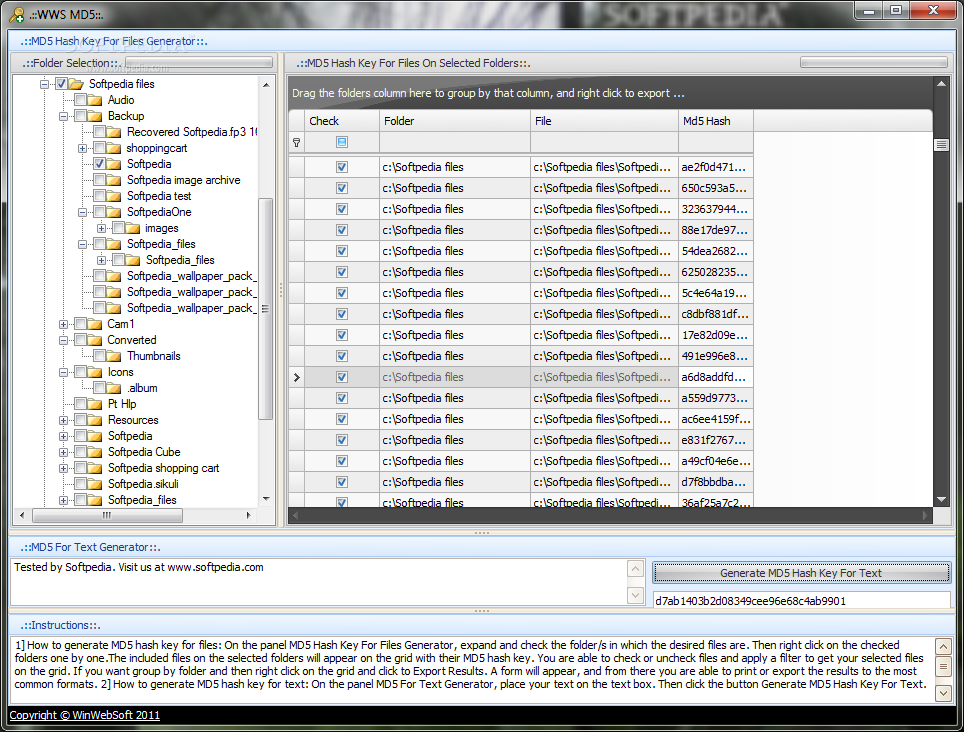This screenshot has height=732, width=964.
Task: Click the hash grid vertical scroll thumb
Action: (x=941, y=145)
